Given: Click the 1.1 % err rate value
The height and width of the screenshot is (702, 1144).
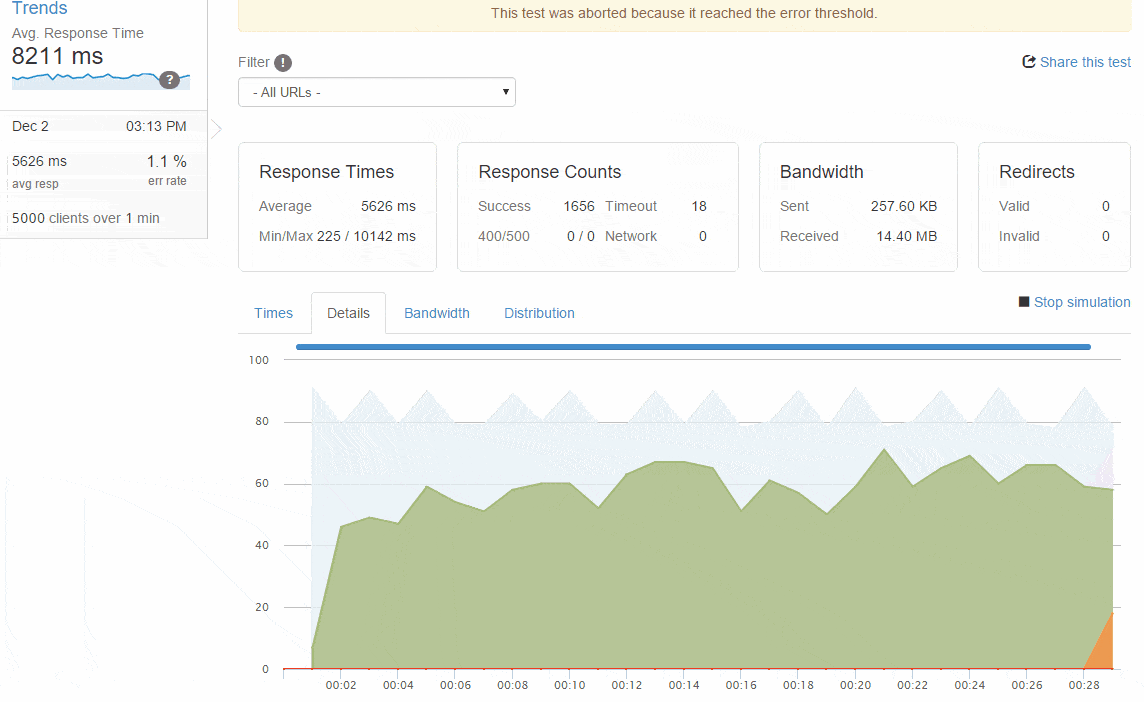Looking at the screenshot, I should click(166, 161).
